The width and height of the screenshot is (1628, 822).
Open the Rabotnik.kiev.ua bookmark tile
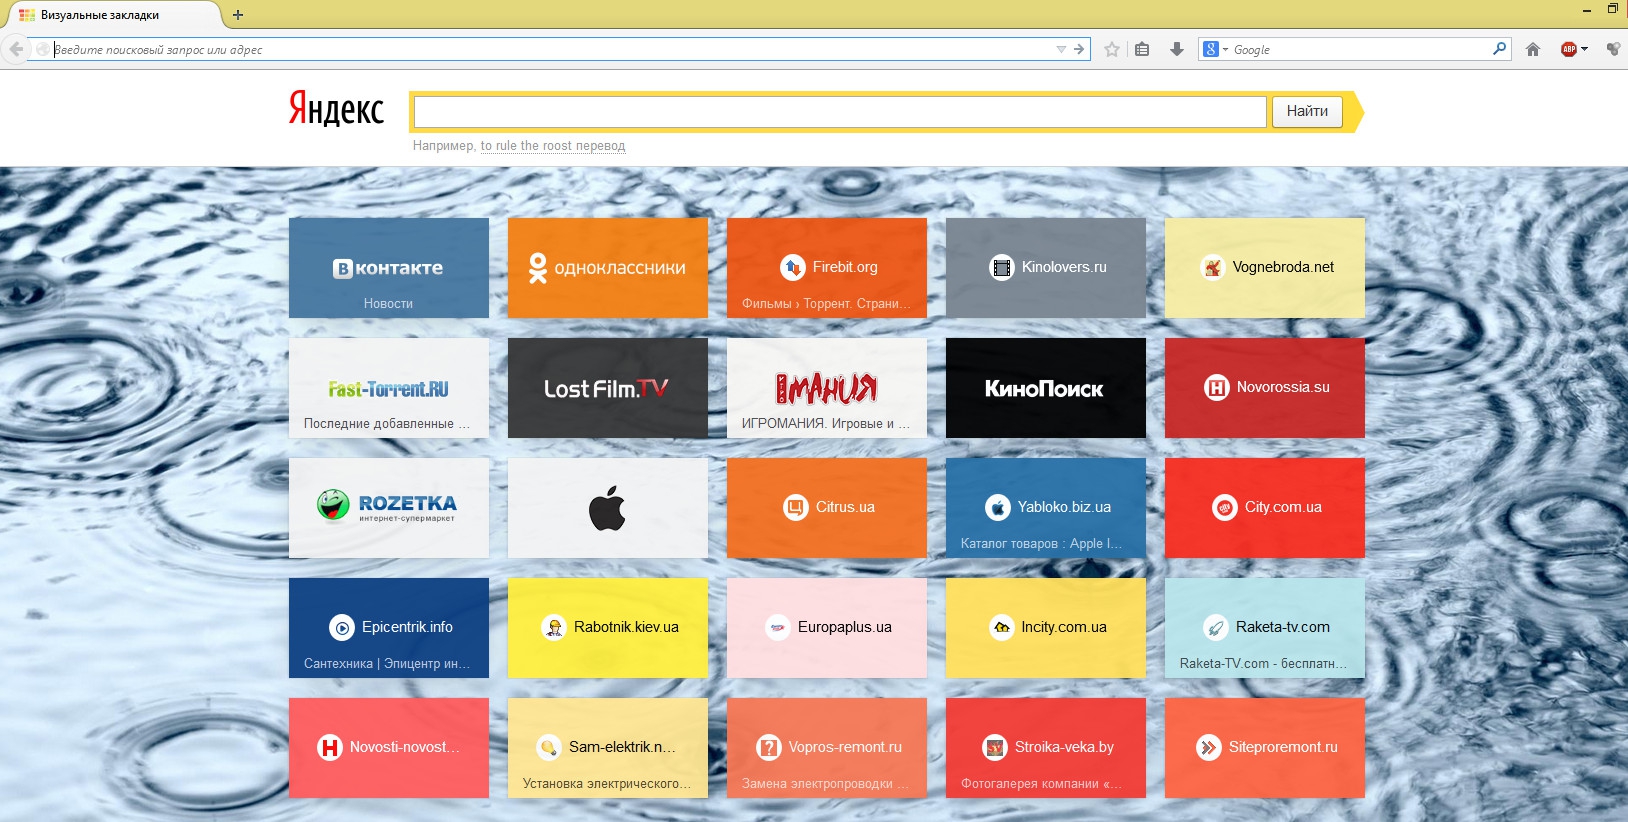608,628
